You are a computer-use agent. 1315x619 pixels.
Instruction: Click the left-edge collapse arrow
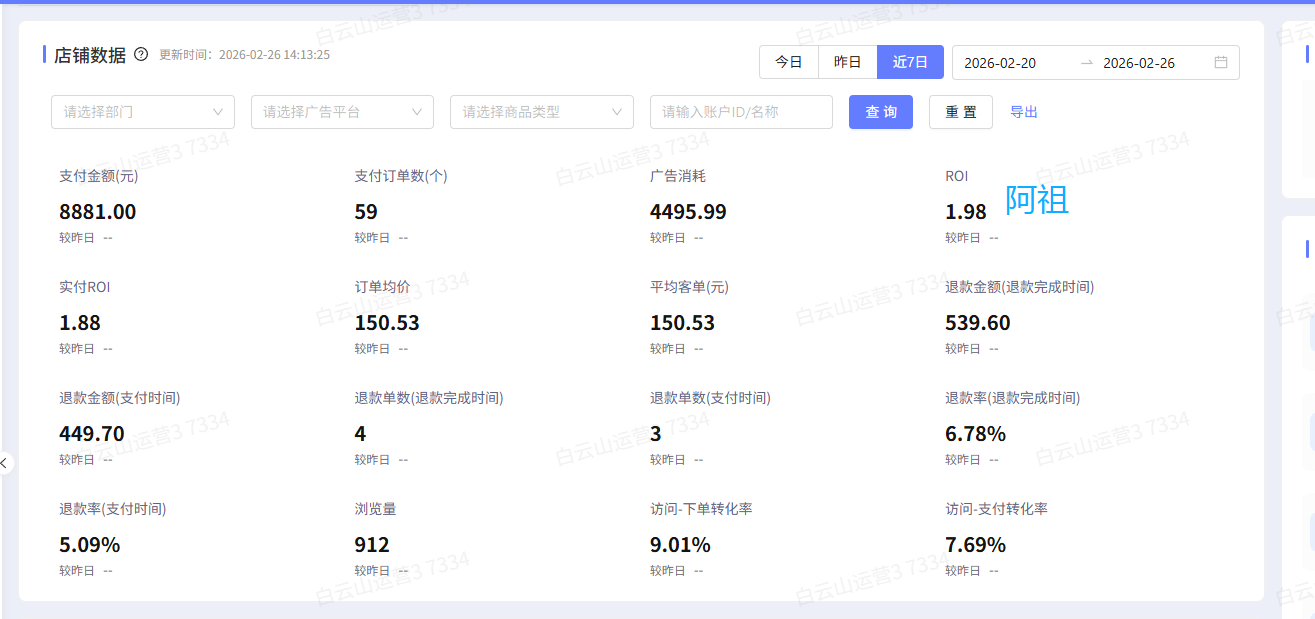[5, 463]
